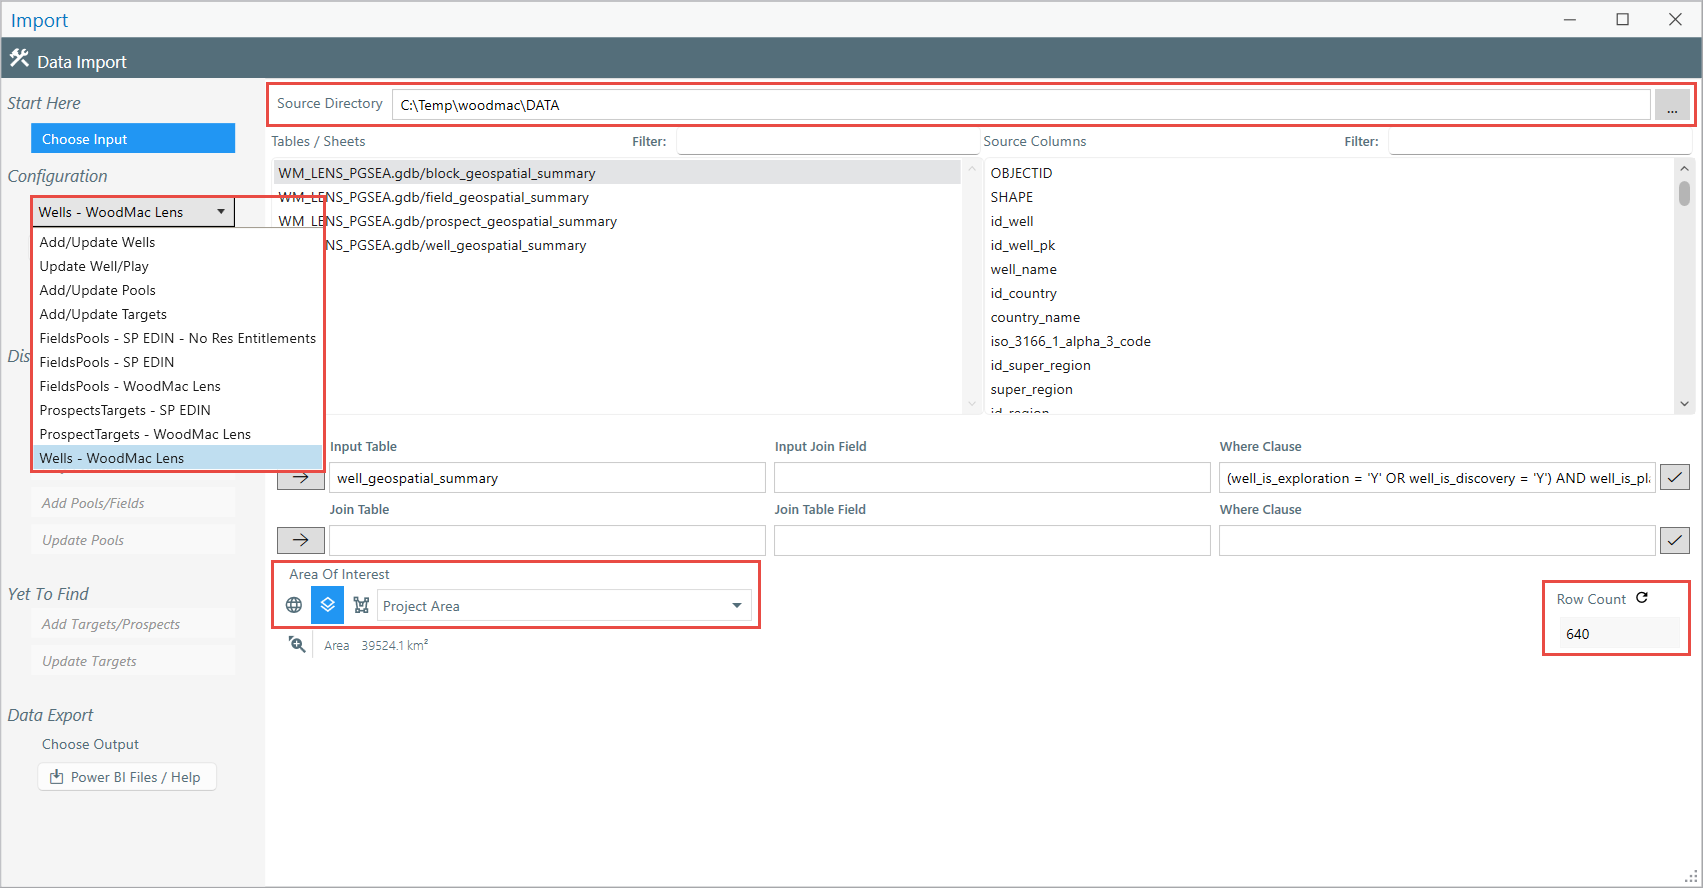Click Add Pools/Fields button
The width and height of the screenshot is (1703, 888).
pos(133,503)
